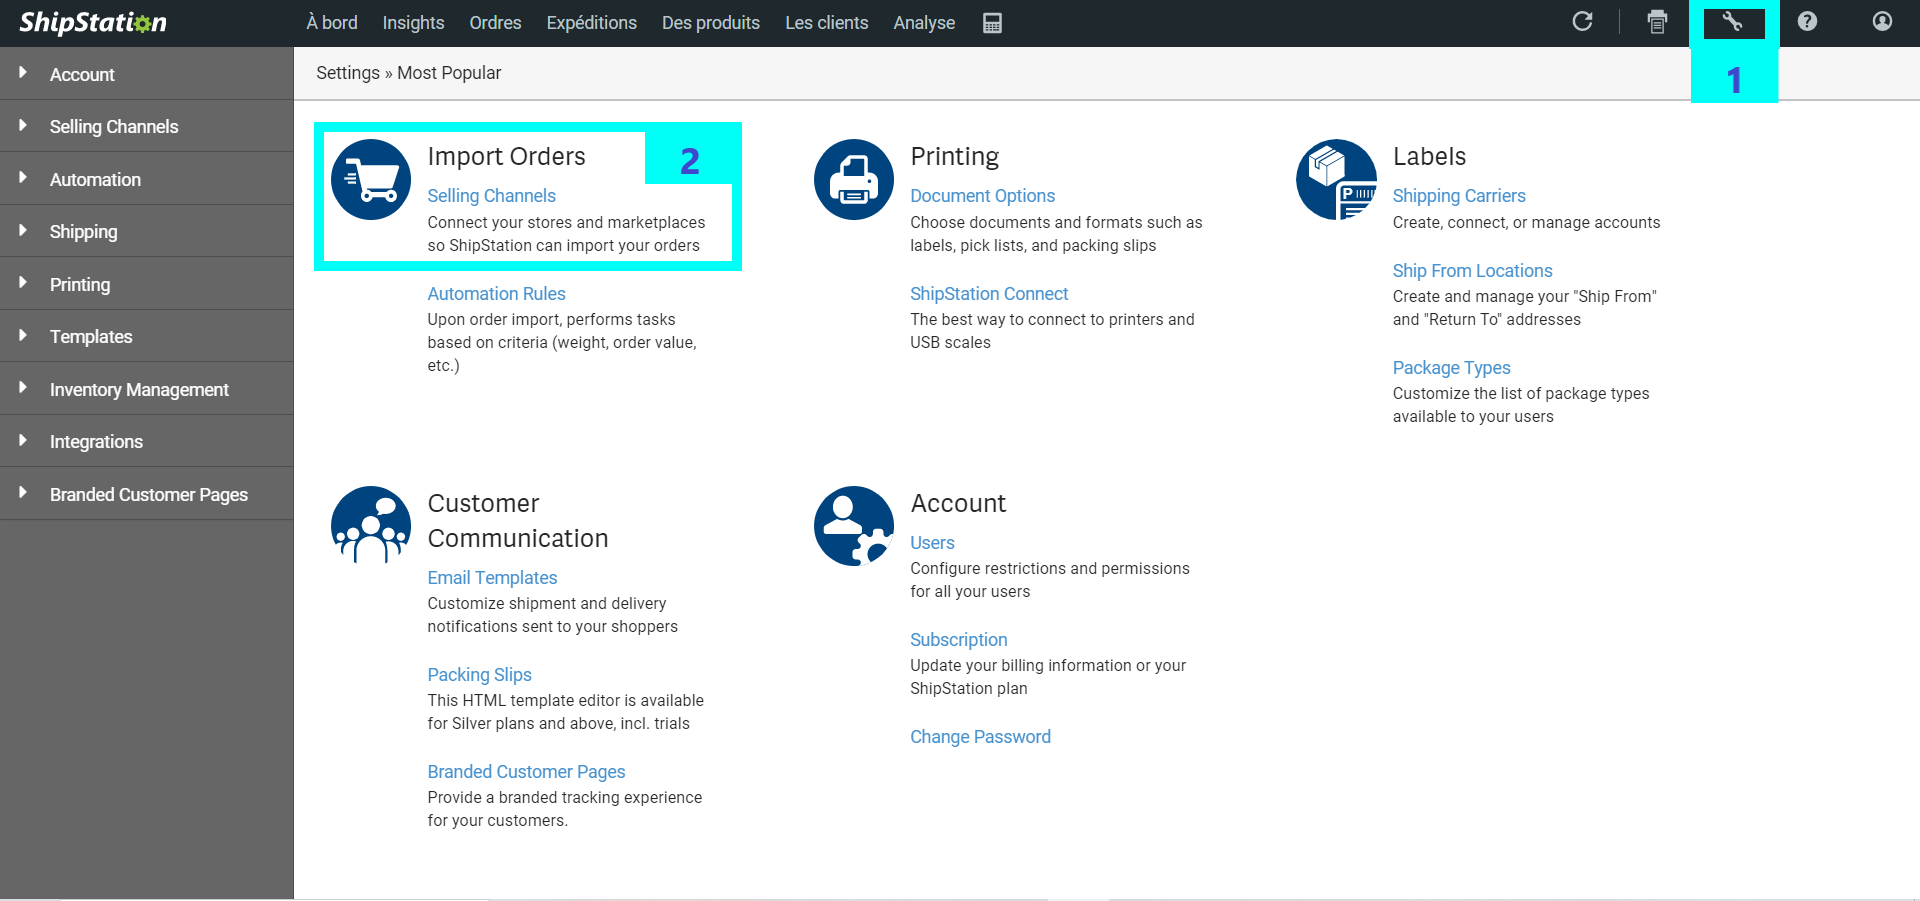Open the print queue icon

1657,22
